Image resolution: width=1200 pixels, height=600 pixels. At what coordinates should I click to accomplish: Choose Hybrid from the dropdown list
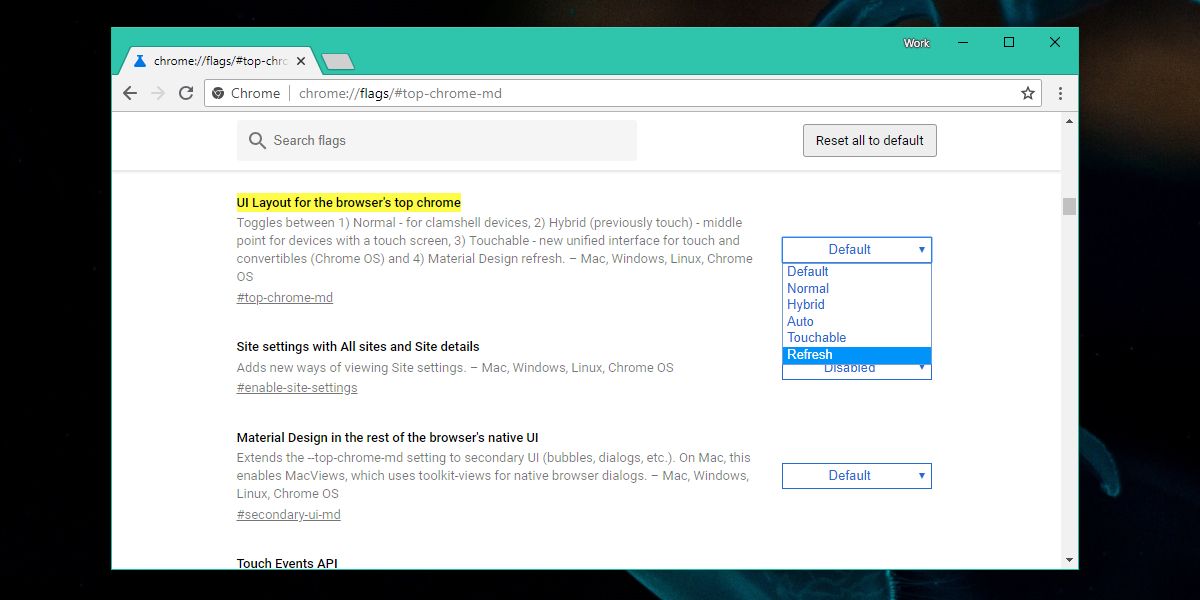pos(857,305)
